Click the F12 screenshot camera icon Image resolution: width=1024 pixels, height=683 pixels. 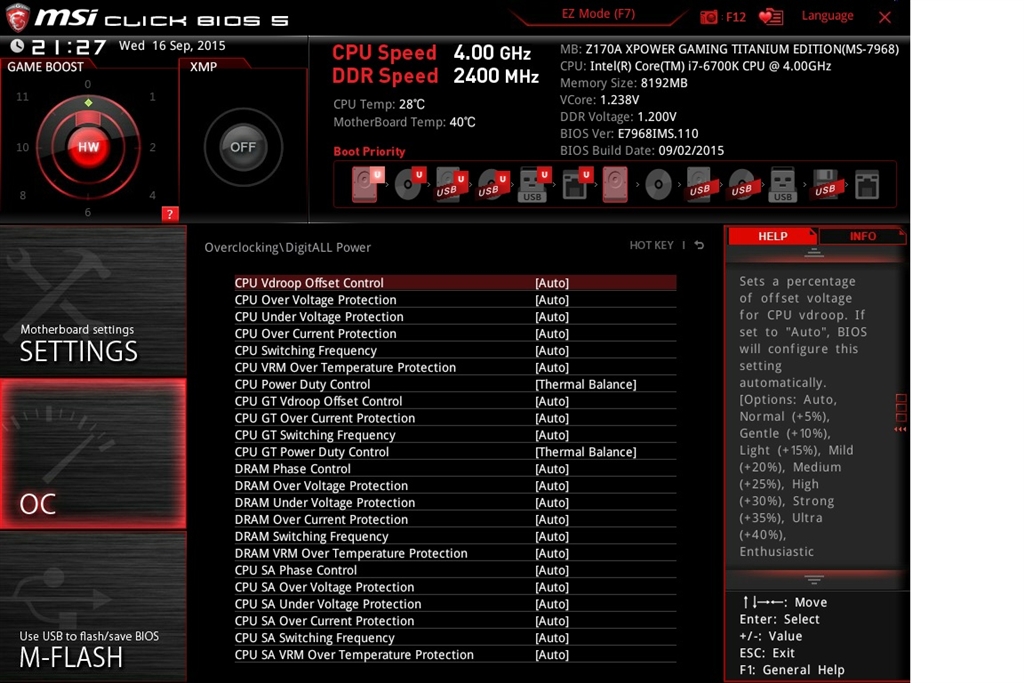(x=710, y=16)
